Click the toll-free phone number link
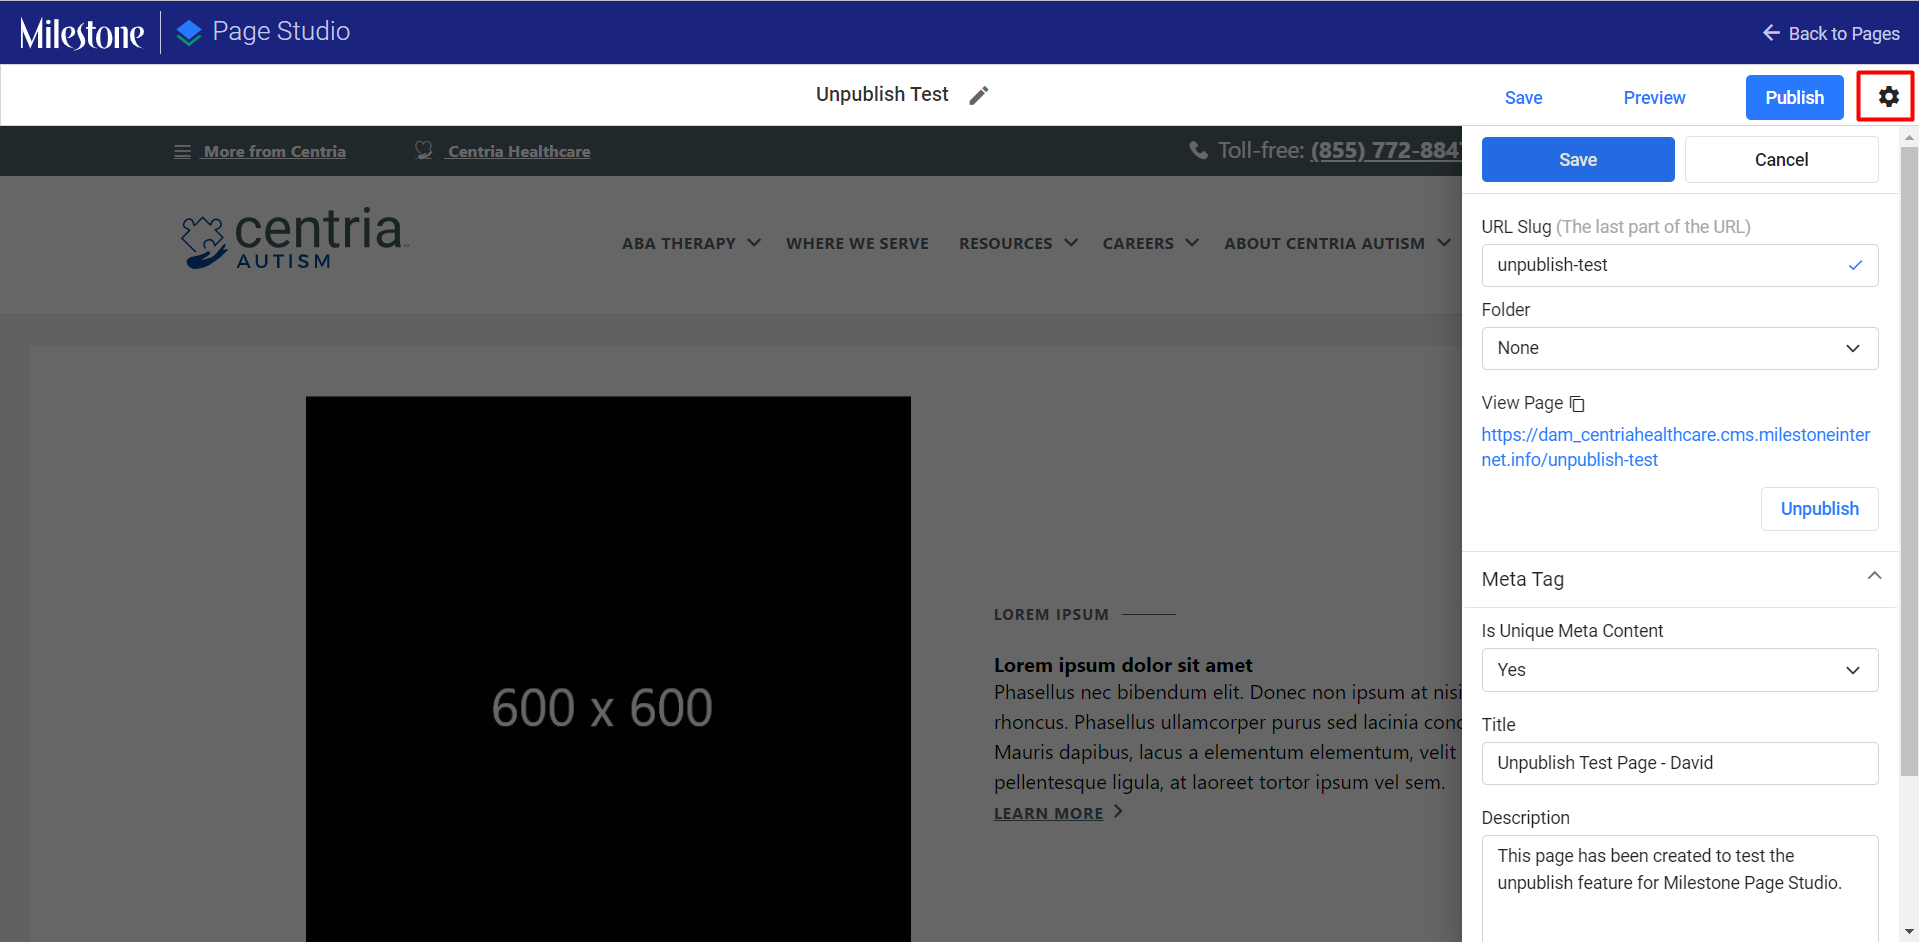This screenshot has width=1919, height=942. (1386, 150)
